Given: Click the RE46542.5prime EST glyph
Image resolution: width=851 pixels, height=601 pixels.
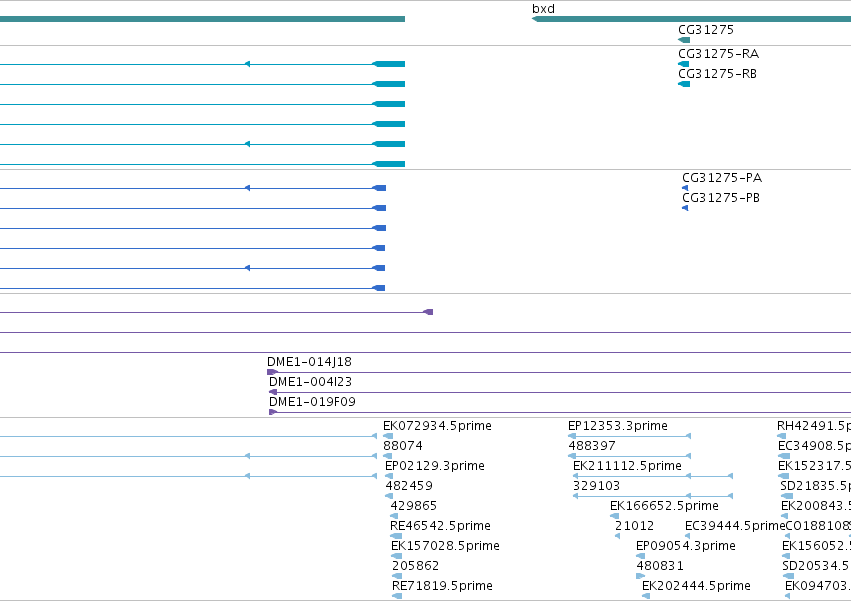Looking at the screenshot, I should coord(396,536).
